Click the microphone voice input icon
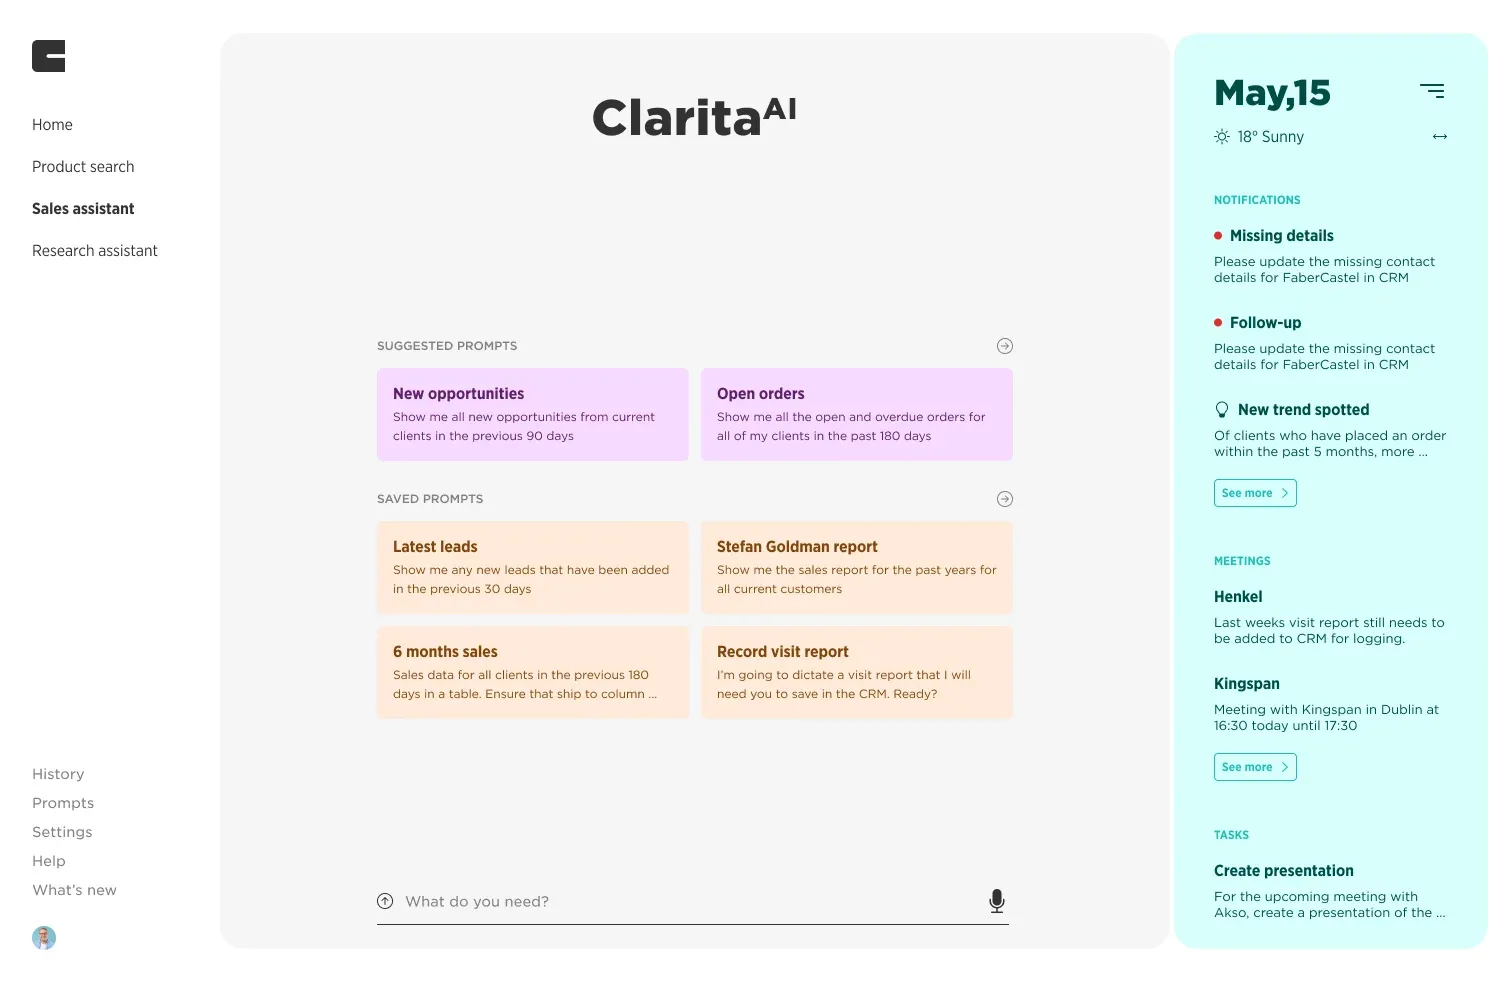Viewport: 1512px width, 982px height. (x=997, y=901)
